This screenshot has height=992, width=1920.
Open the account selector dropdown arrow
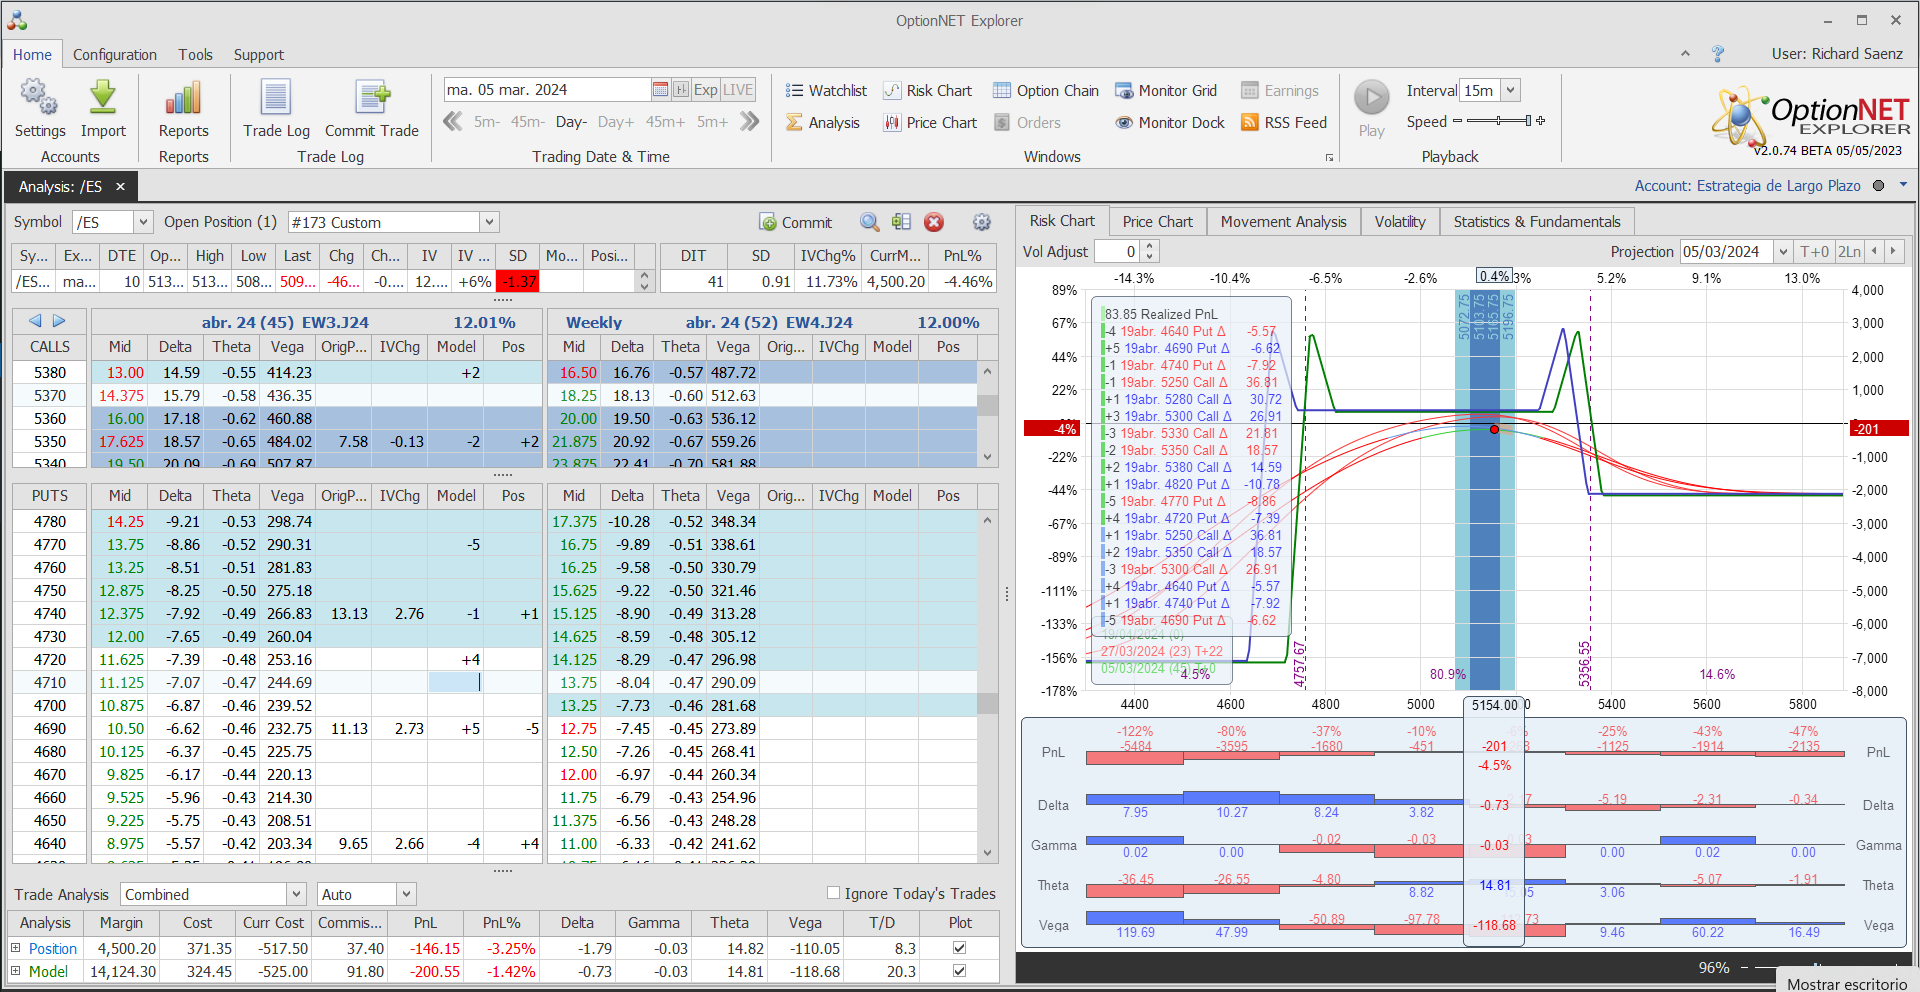pyautogui.click(x=1904, y=185)
